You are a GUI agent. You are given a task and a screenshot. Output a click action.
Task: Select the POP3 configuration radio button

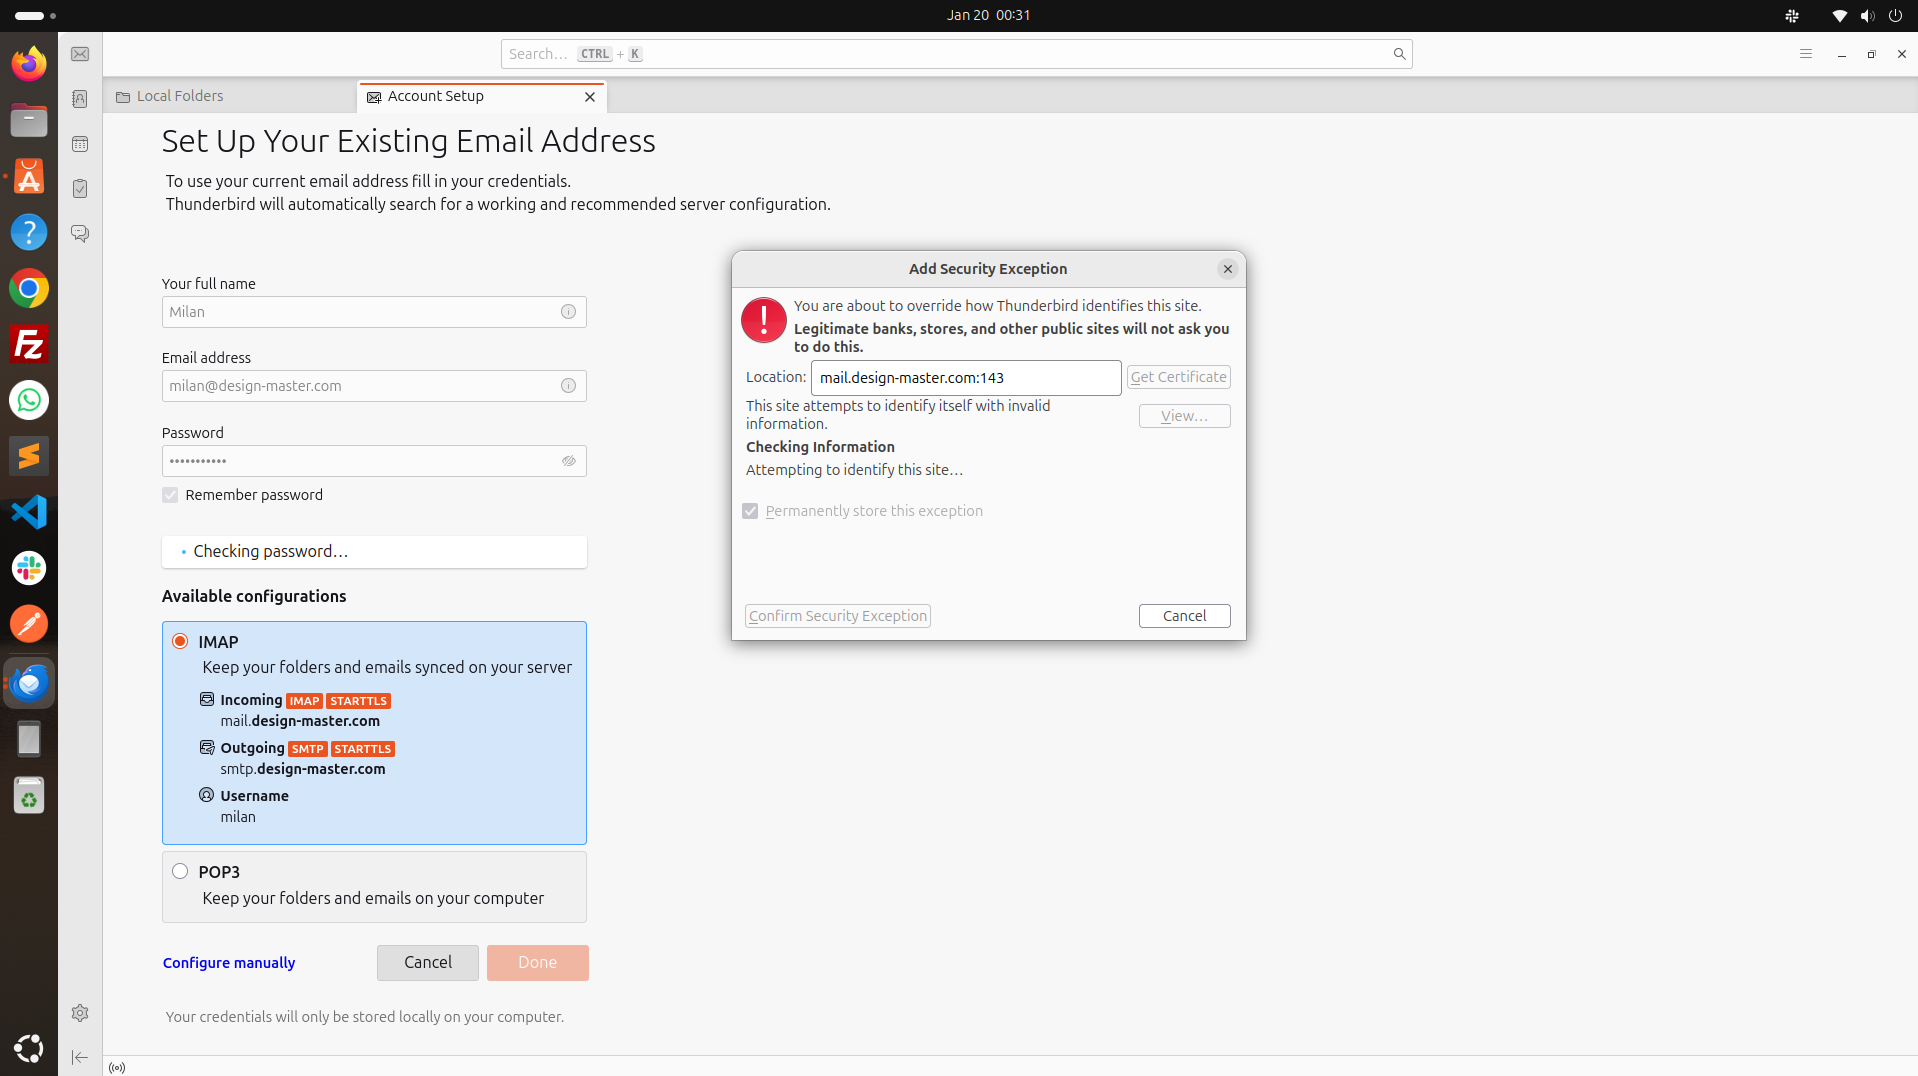(x=180, y=871)
